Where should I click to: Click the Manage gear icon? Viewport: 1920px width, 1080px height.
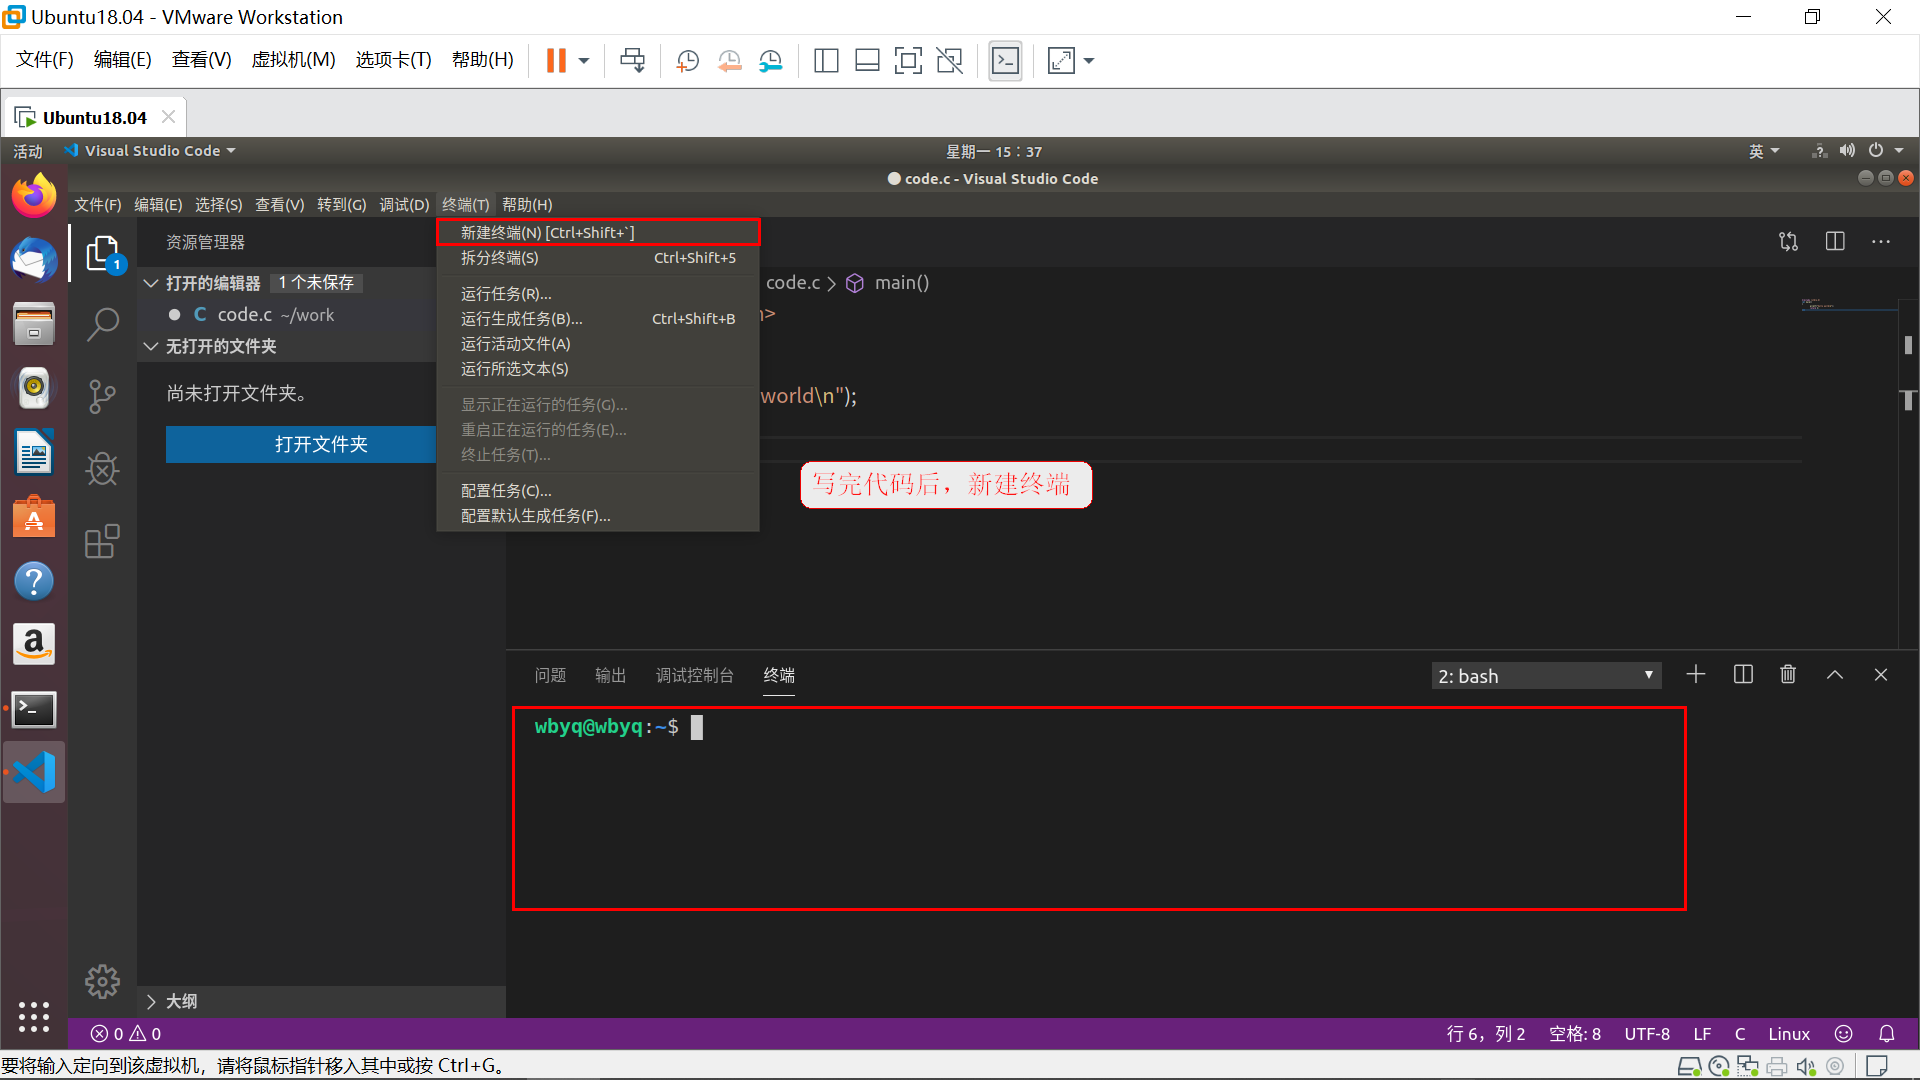[x=102, y=981]
